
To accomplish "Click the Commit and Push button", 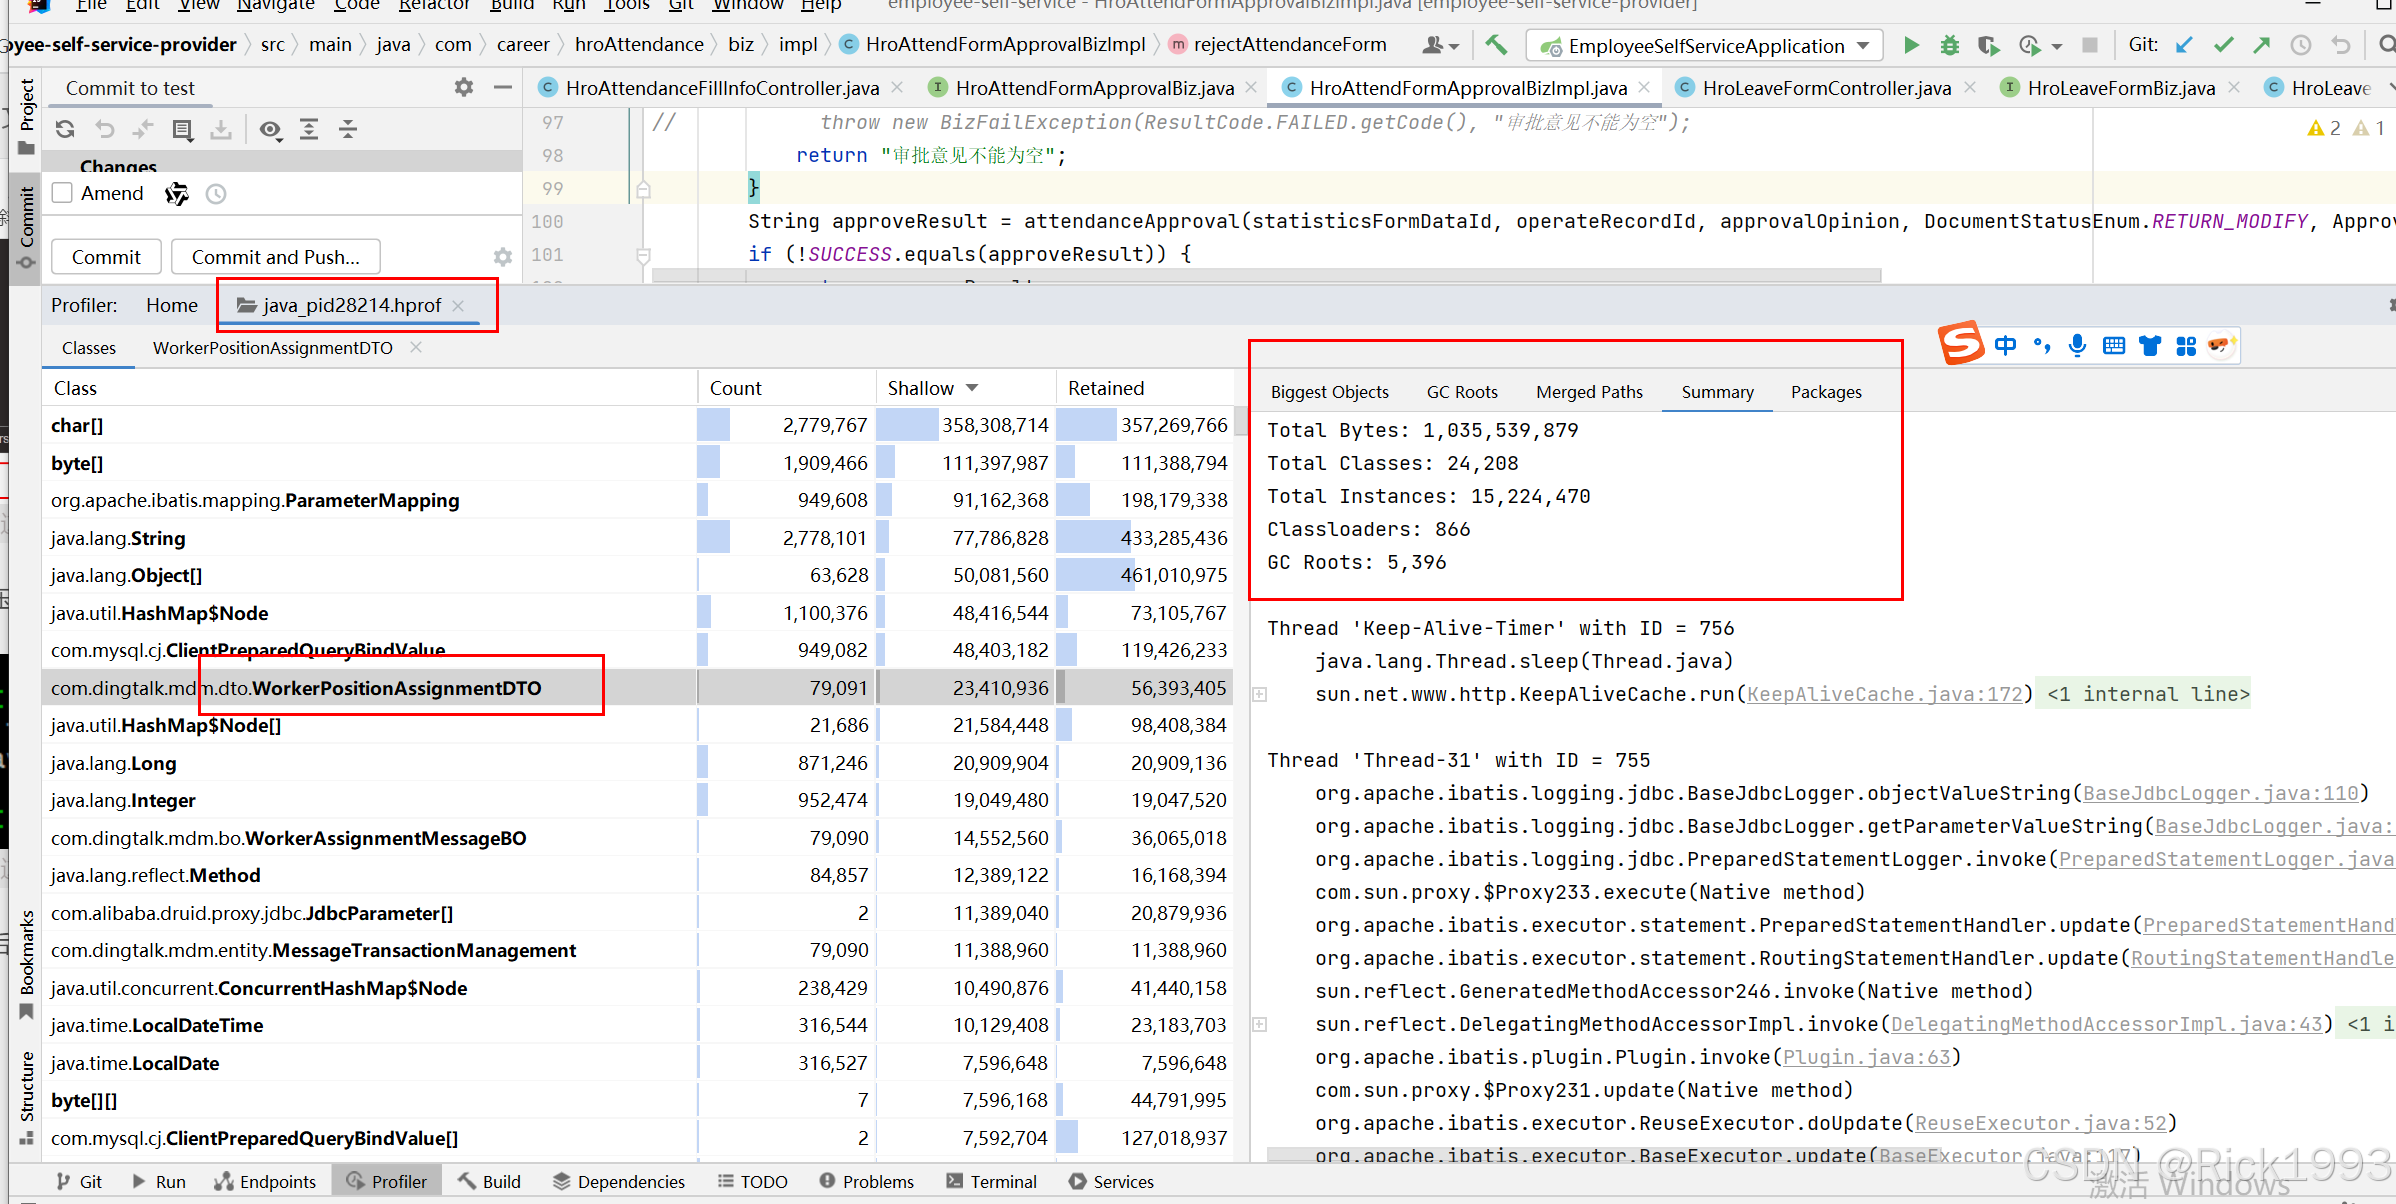I will click(275, 257).
